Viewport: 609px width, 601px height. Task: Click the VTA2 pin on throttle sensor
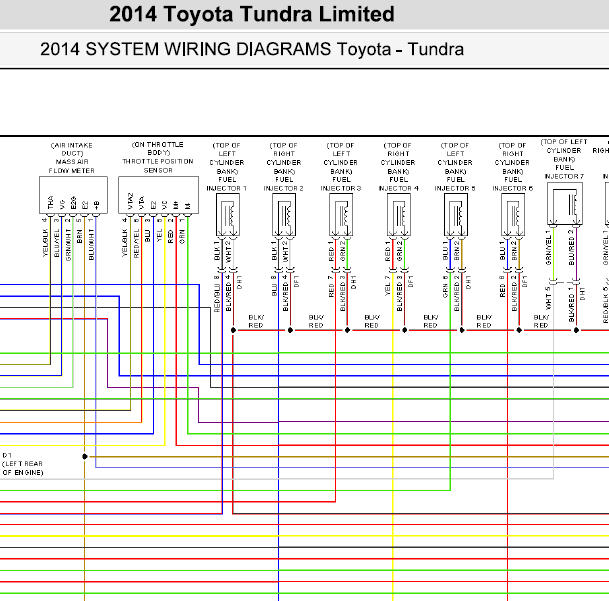[x=130, y=201]
